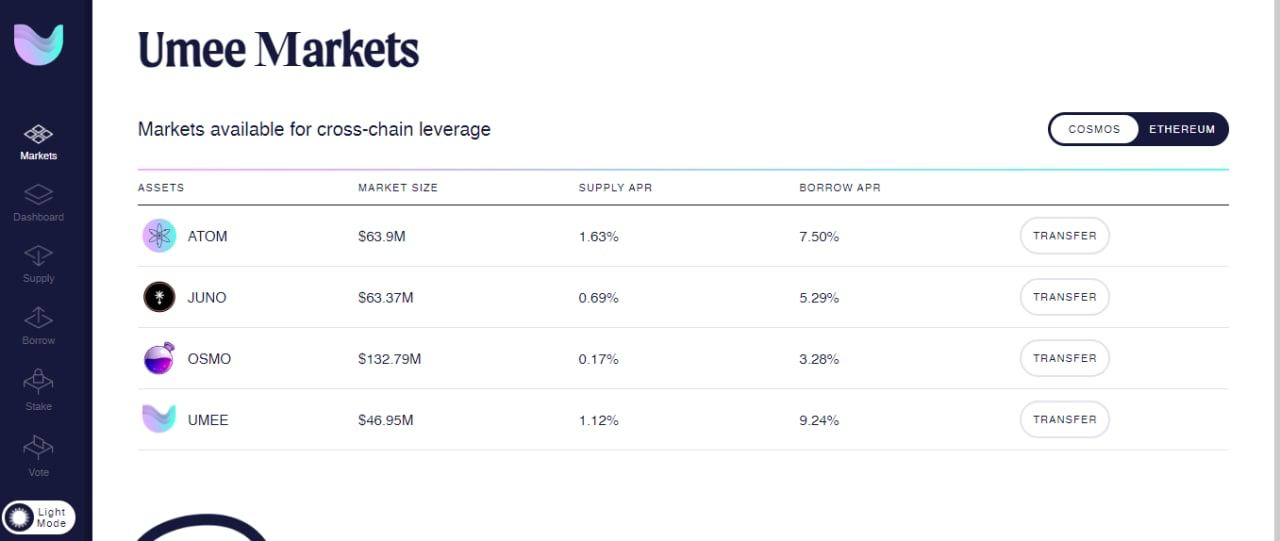Switch to the Ethereum network option

coord(1181,129)
